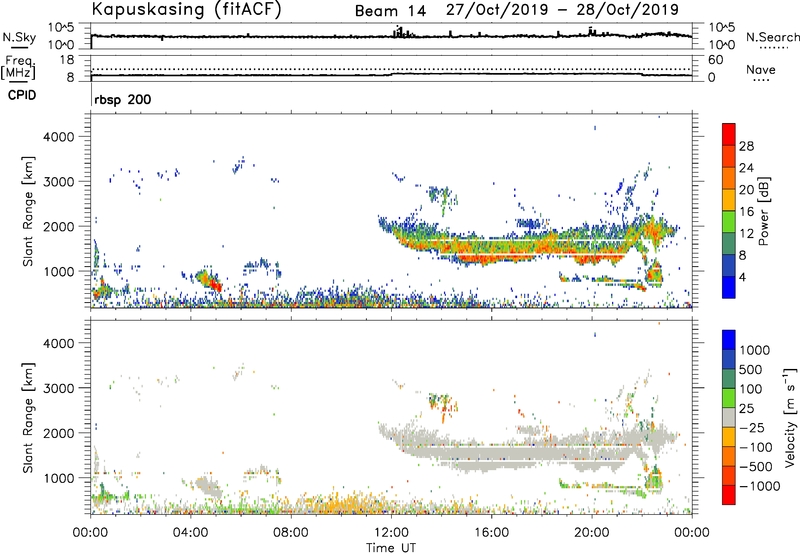Click the '16' tick on the power colorbar
Viewport: 800px width, 554px height.
point(746,212)
